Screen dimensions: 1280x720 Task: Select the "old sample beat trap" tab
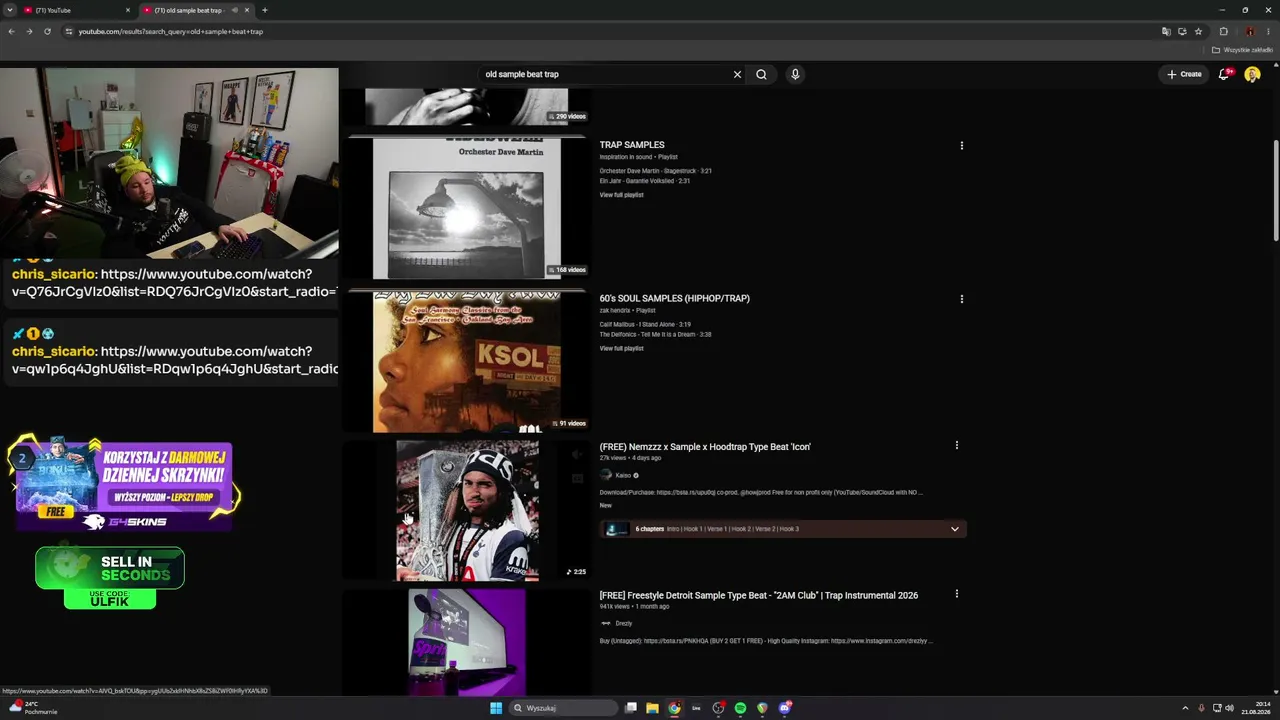(196, 10)
